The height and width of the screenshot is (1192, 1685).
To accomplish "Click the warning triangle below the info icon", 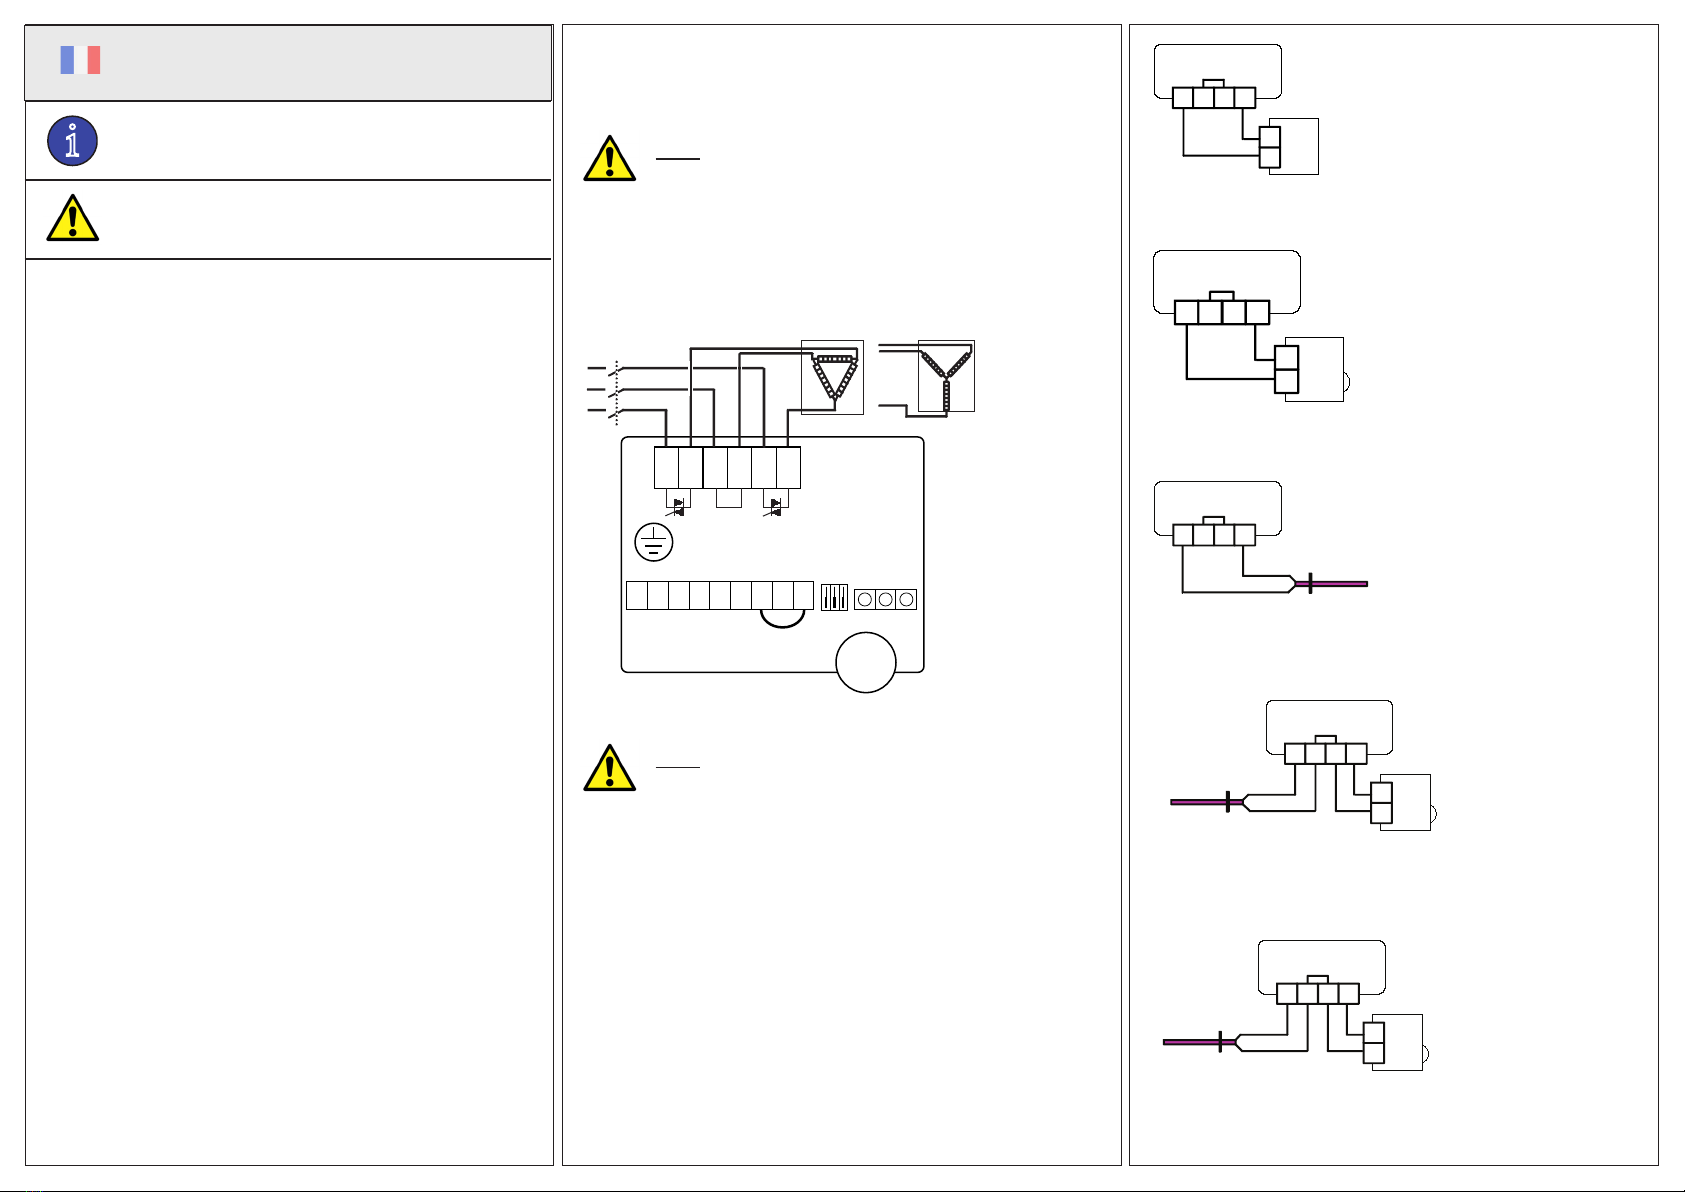I will tap(72, 219).
